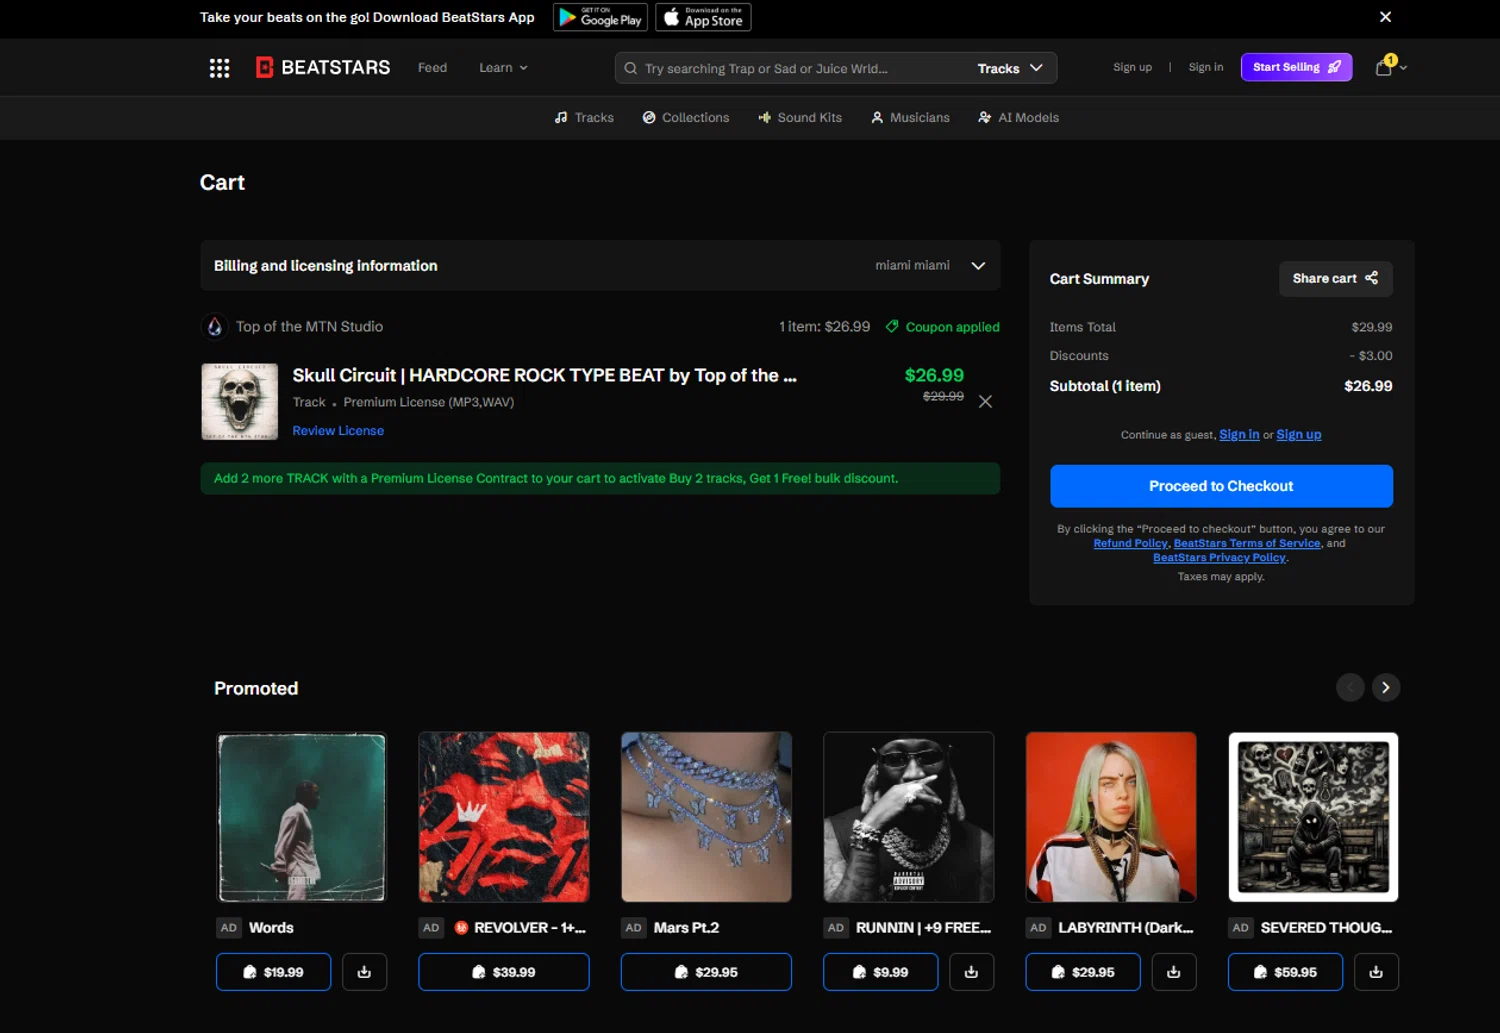This screenshot has width=1500, height=1033.
Task: Download the LABYRINTH track for free
Action: click(x=1174, y=972)
